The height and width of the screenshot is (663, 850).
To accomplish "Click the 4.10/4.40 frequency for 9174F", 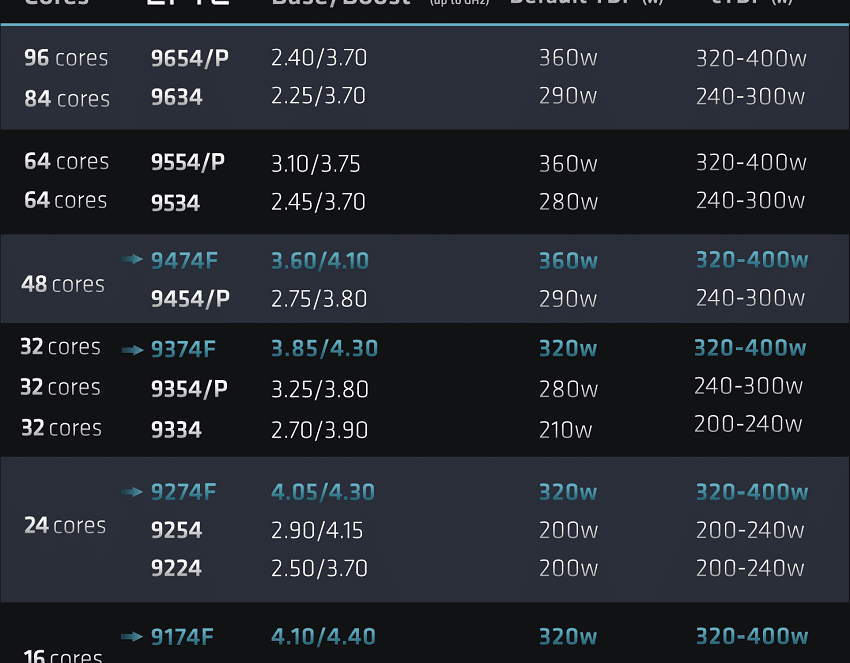I will [324, 636].
